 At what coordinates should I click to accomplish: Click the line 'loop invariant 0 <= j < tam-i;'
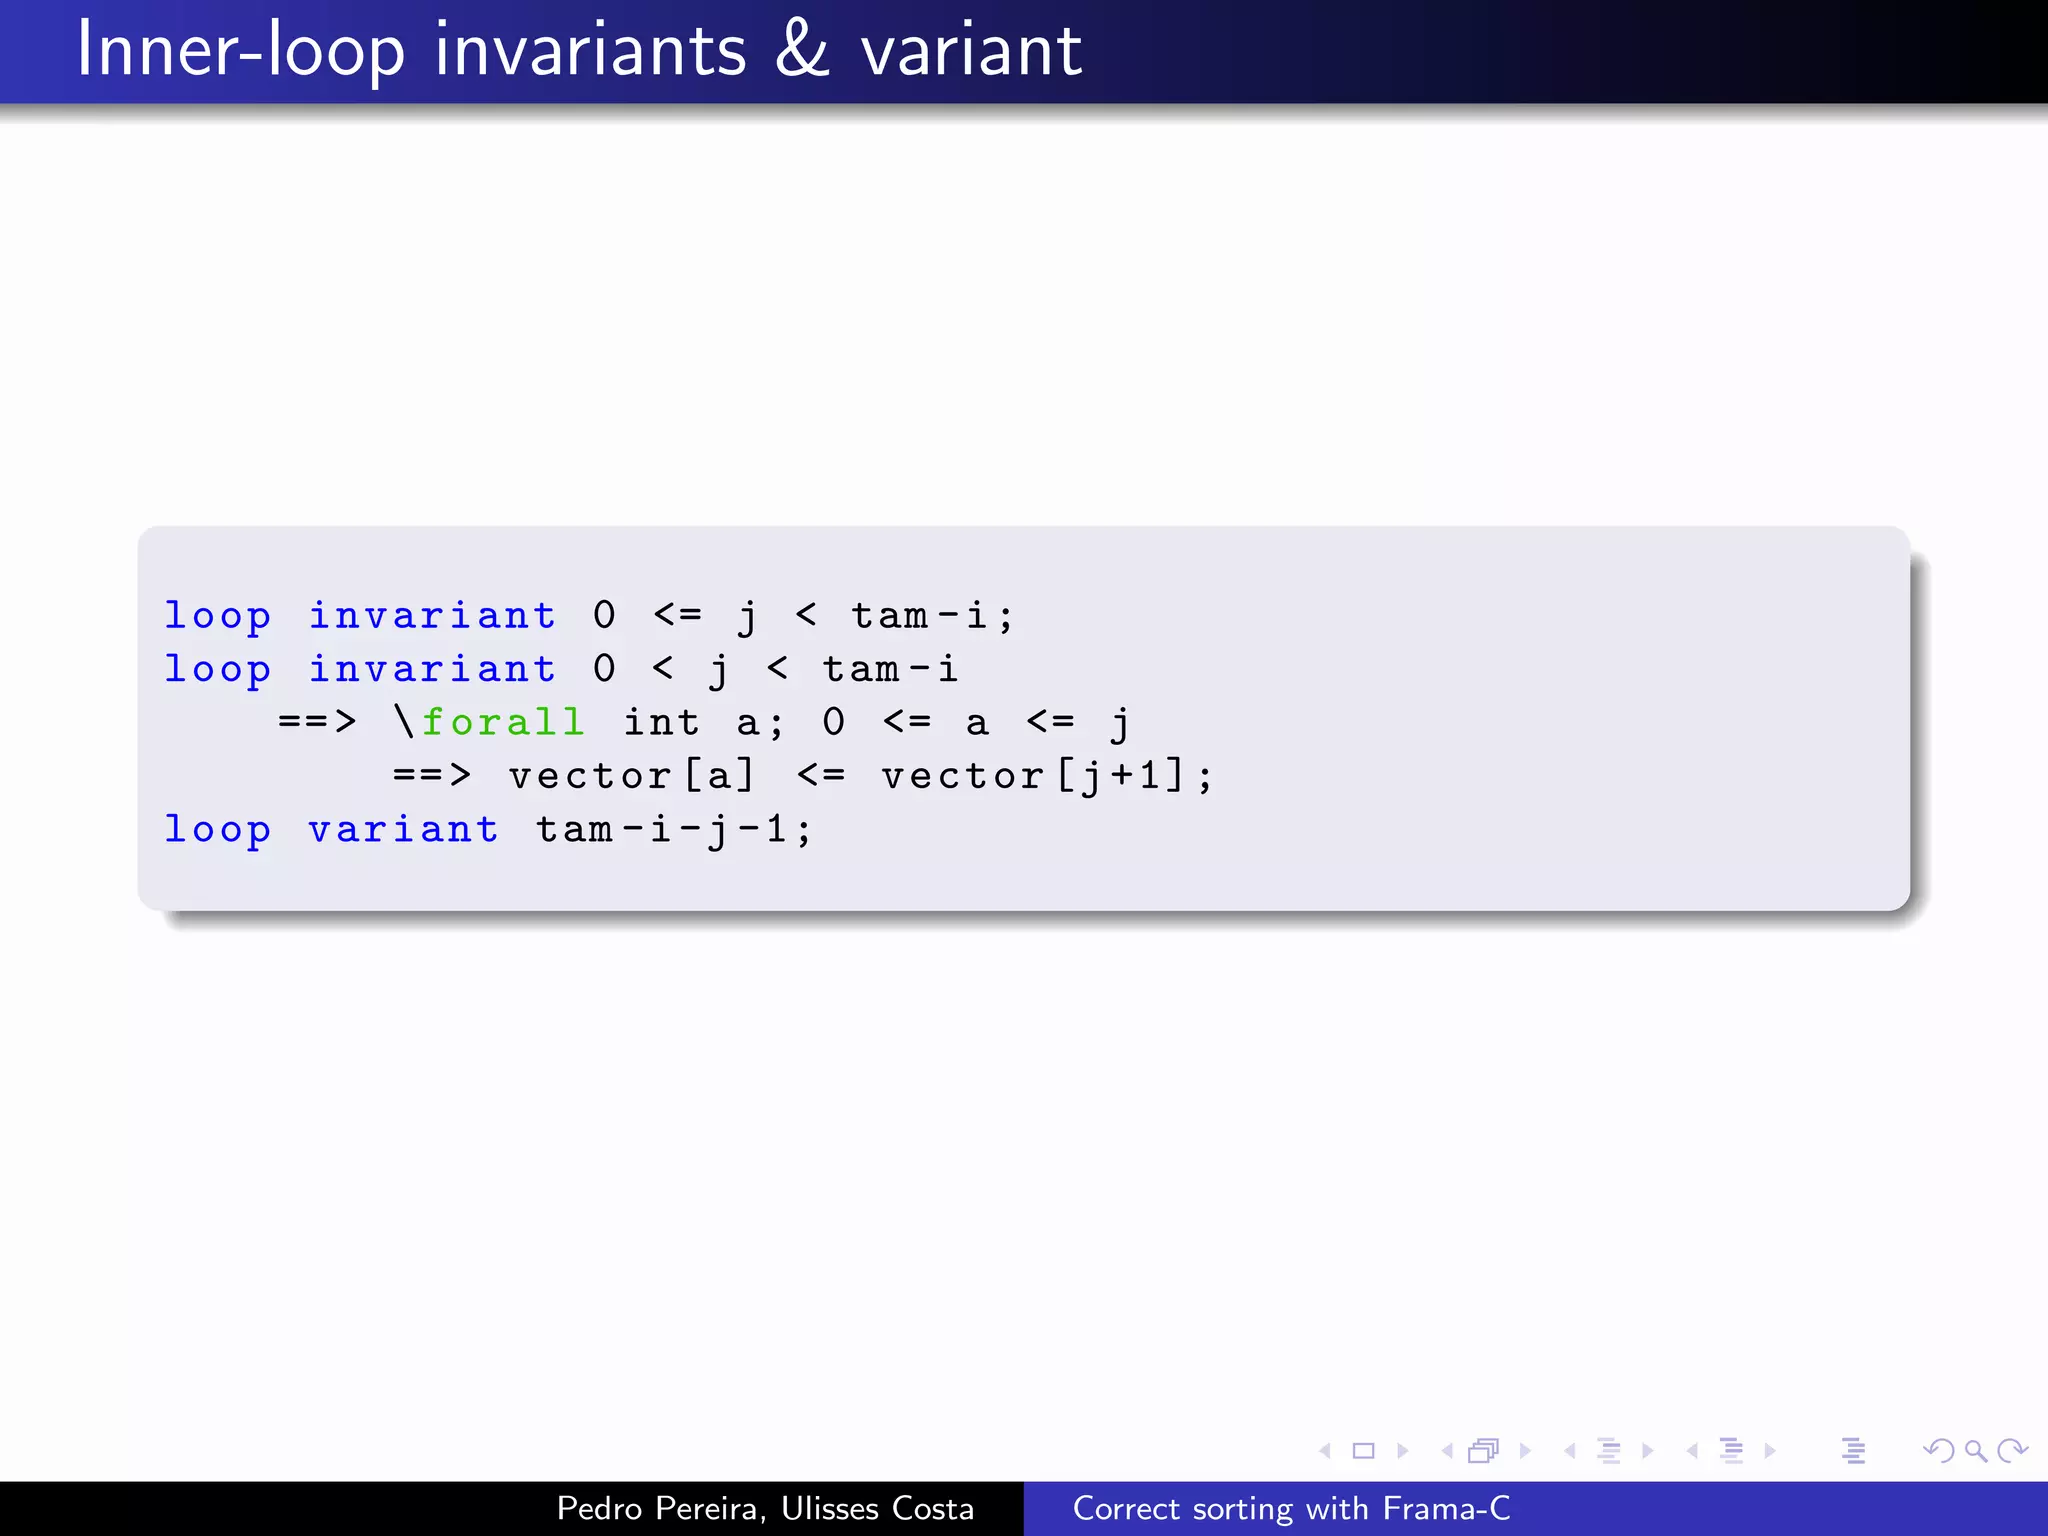[589, 616]
